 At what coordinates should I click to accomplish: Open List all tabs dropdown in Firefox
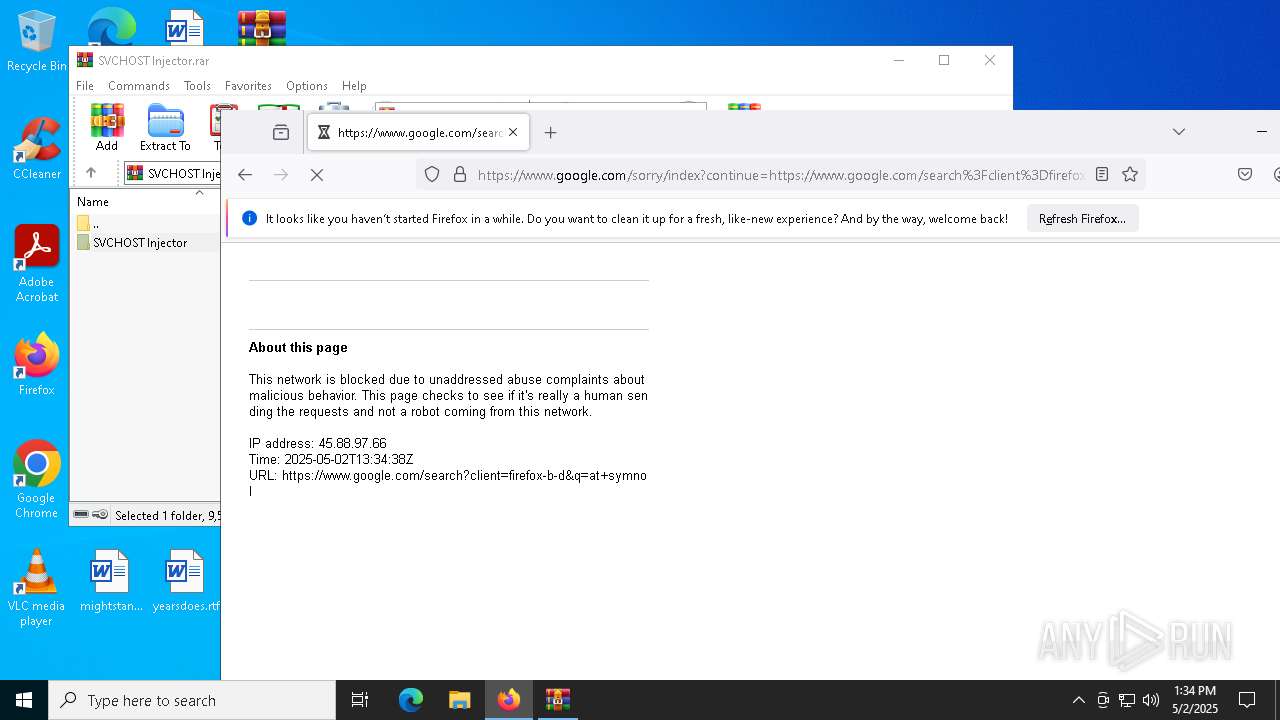pos(1179,132)
